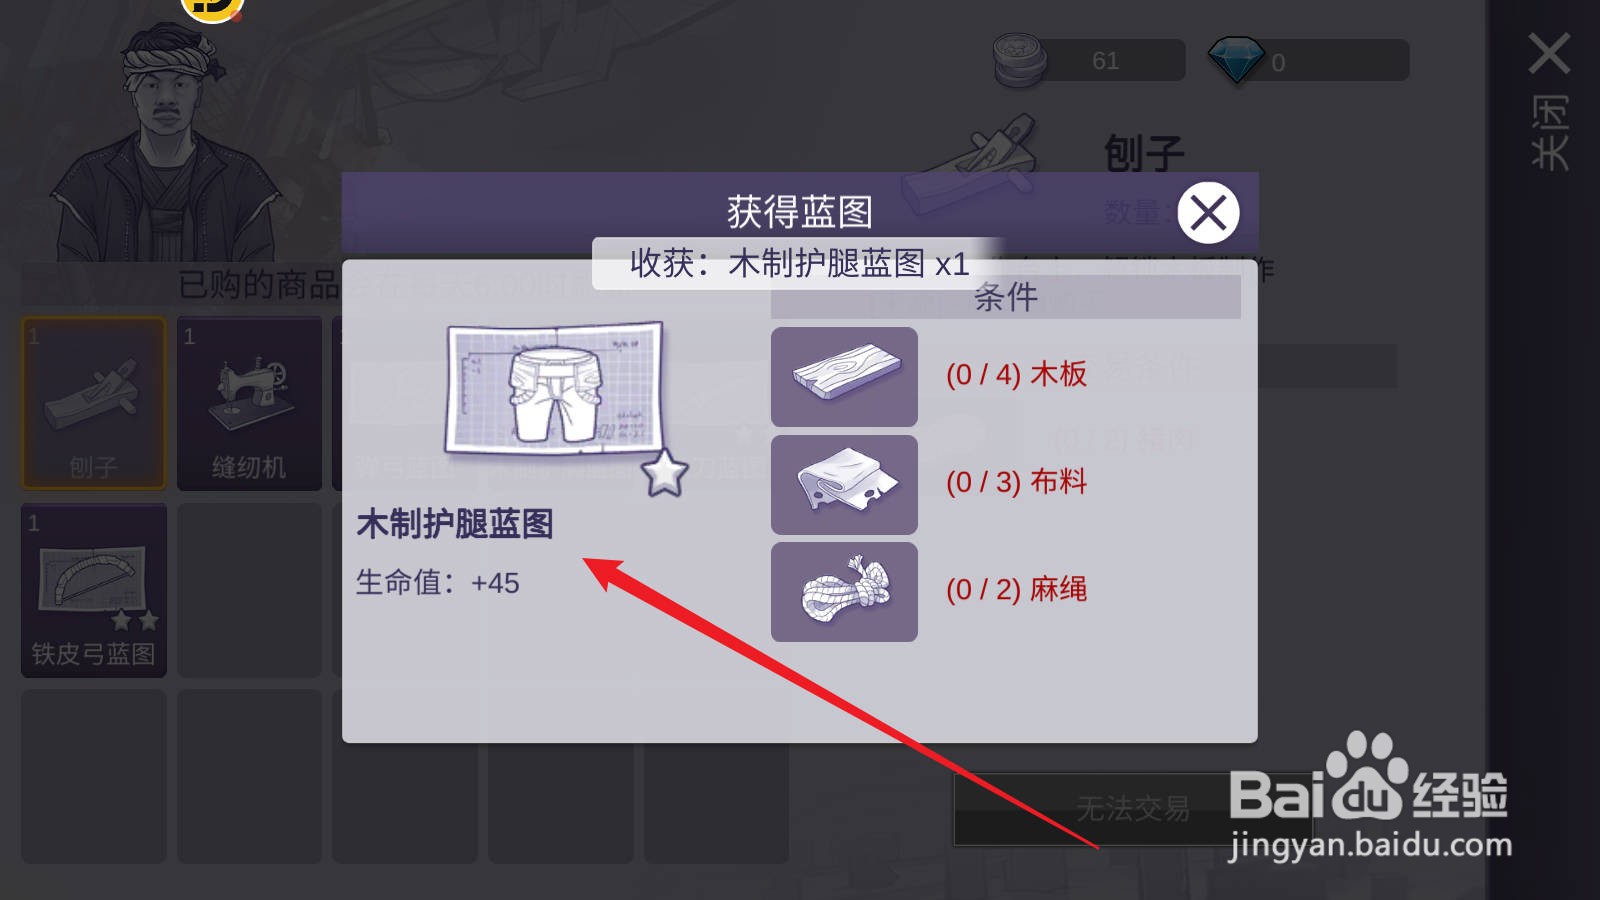Tap the coin currency icon
This screenshot has width=1600, height=900.
tap(1019, 60)
